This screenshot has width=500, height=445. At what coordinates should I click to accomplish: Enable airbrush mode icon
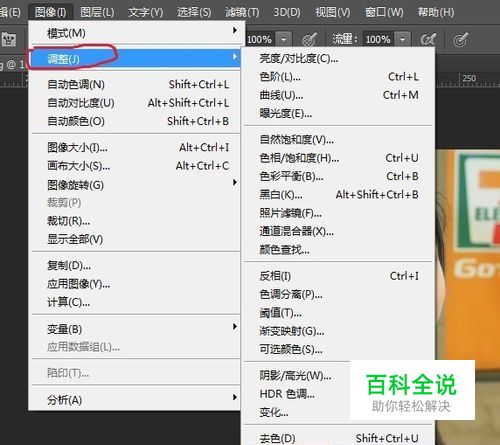428,39
